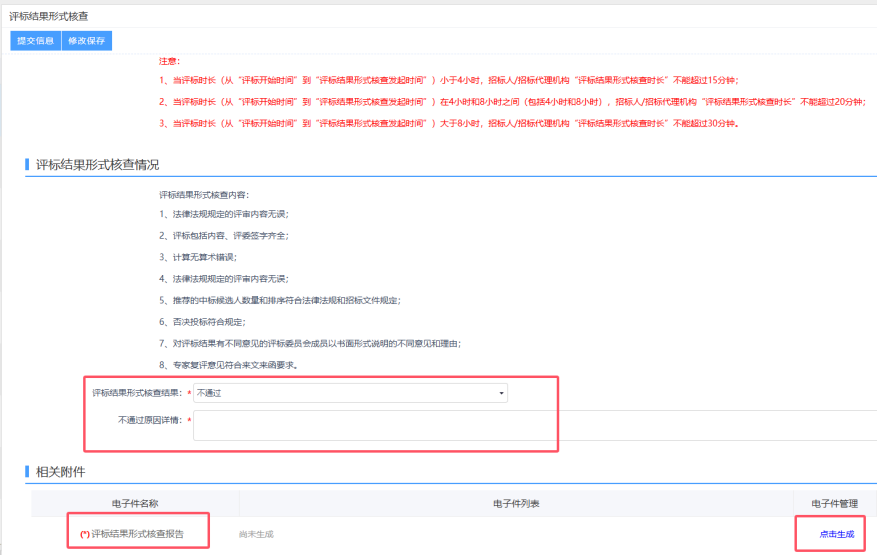Click the dropdown arrow beside 不通过

501,393
